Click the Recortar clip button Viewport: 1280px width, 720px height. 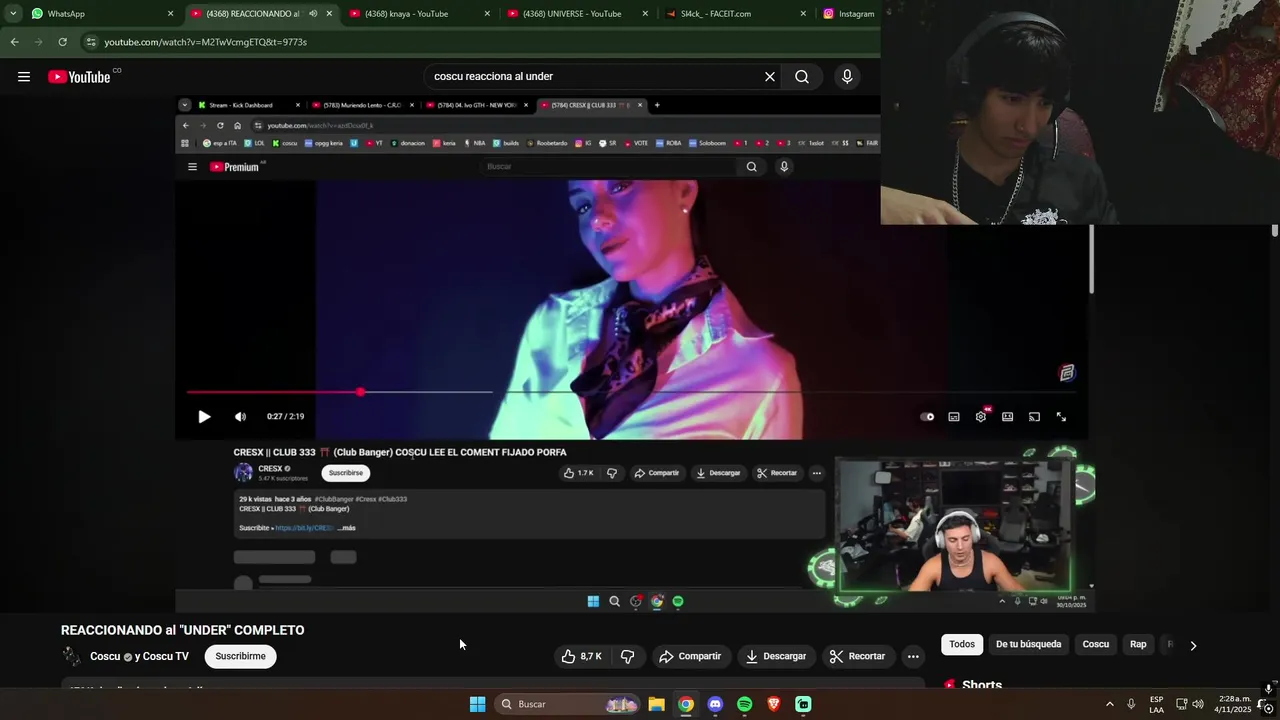click(857, 656)
